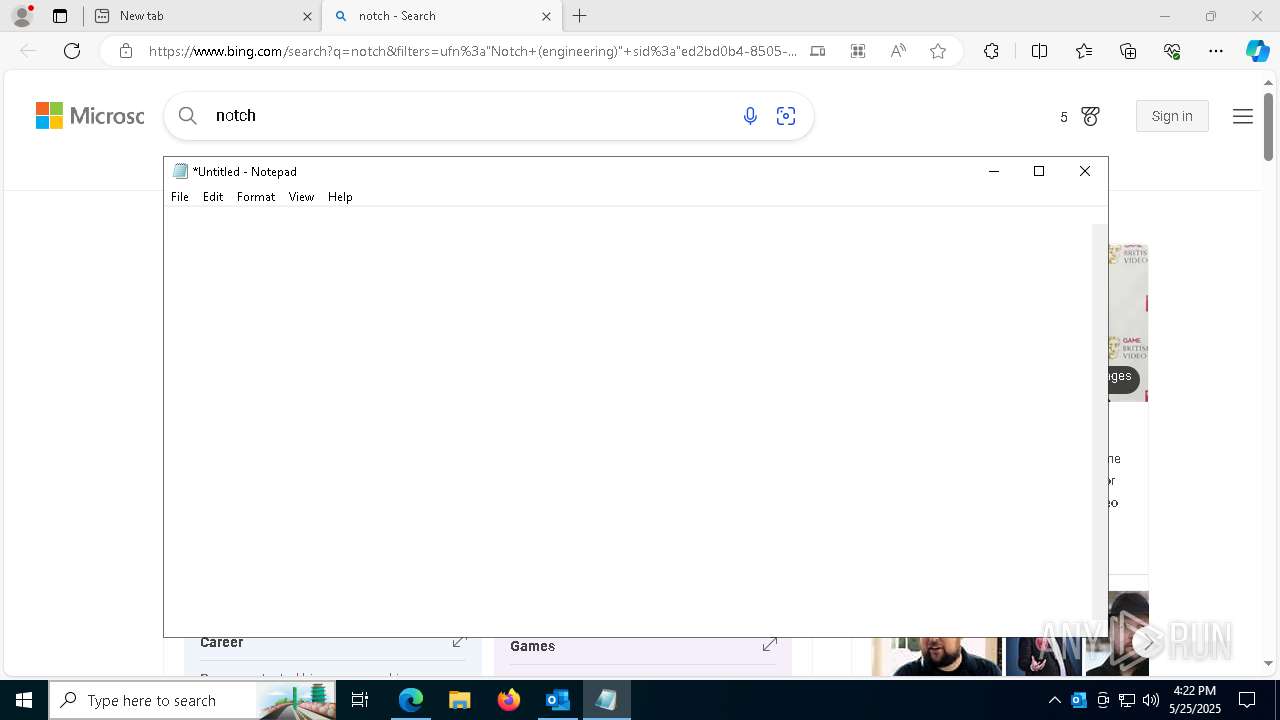Click the Microsoft Bing logo
Screen dimensions: 1280x720
(90, 116)
